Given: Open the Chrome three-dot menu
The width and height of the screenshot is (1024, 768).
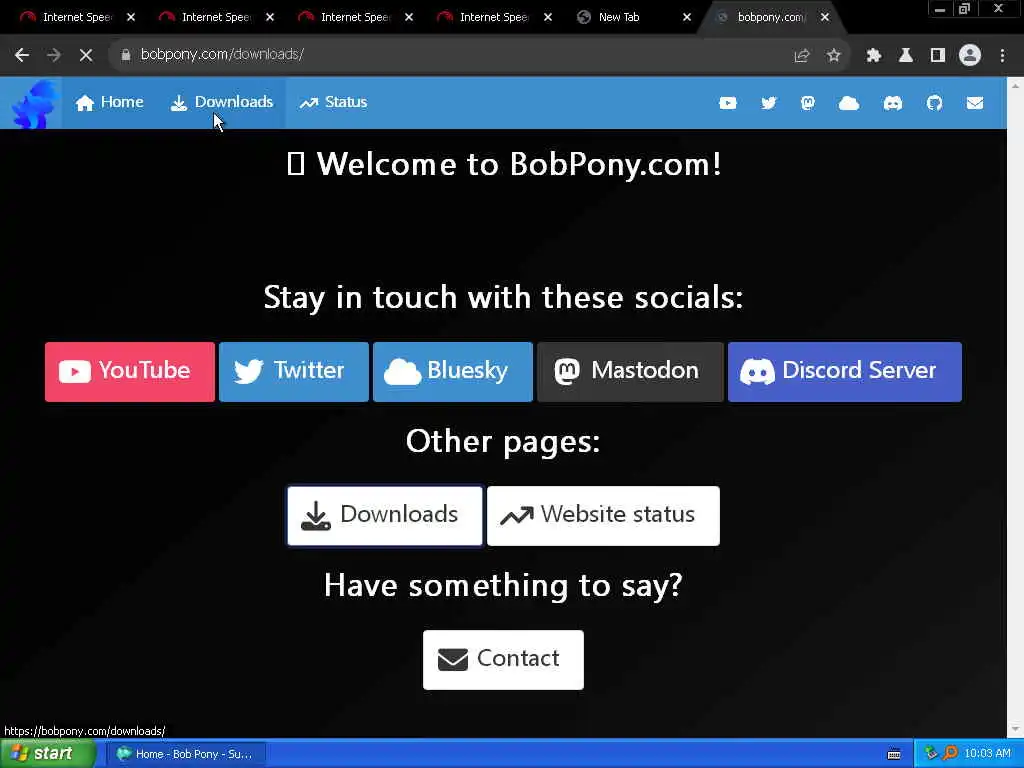Looking at the screenshot, I should tap(1002, 56).
